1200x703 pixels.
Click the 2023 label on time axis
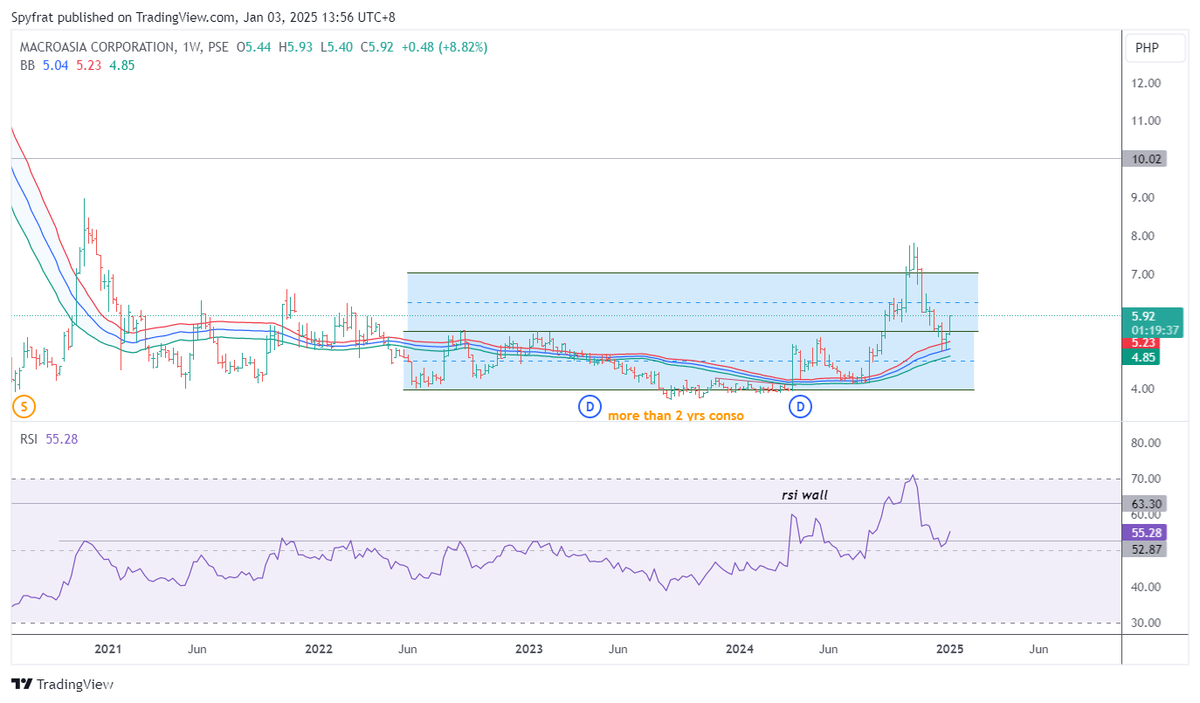[x=529, y=649]
